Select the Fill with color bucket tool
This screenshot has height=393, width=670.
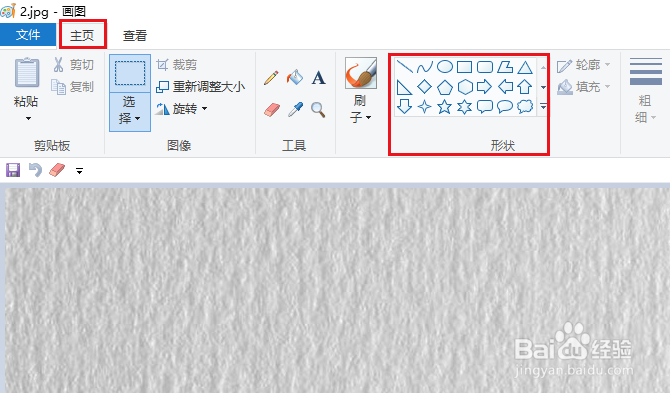[x=295, y=77]
